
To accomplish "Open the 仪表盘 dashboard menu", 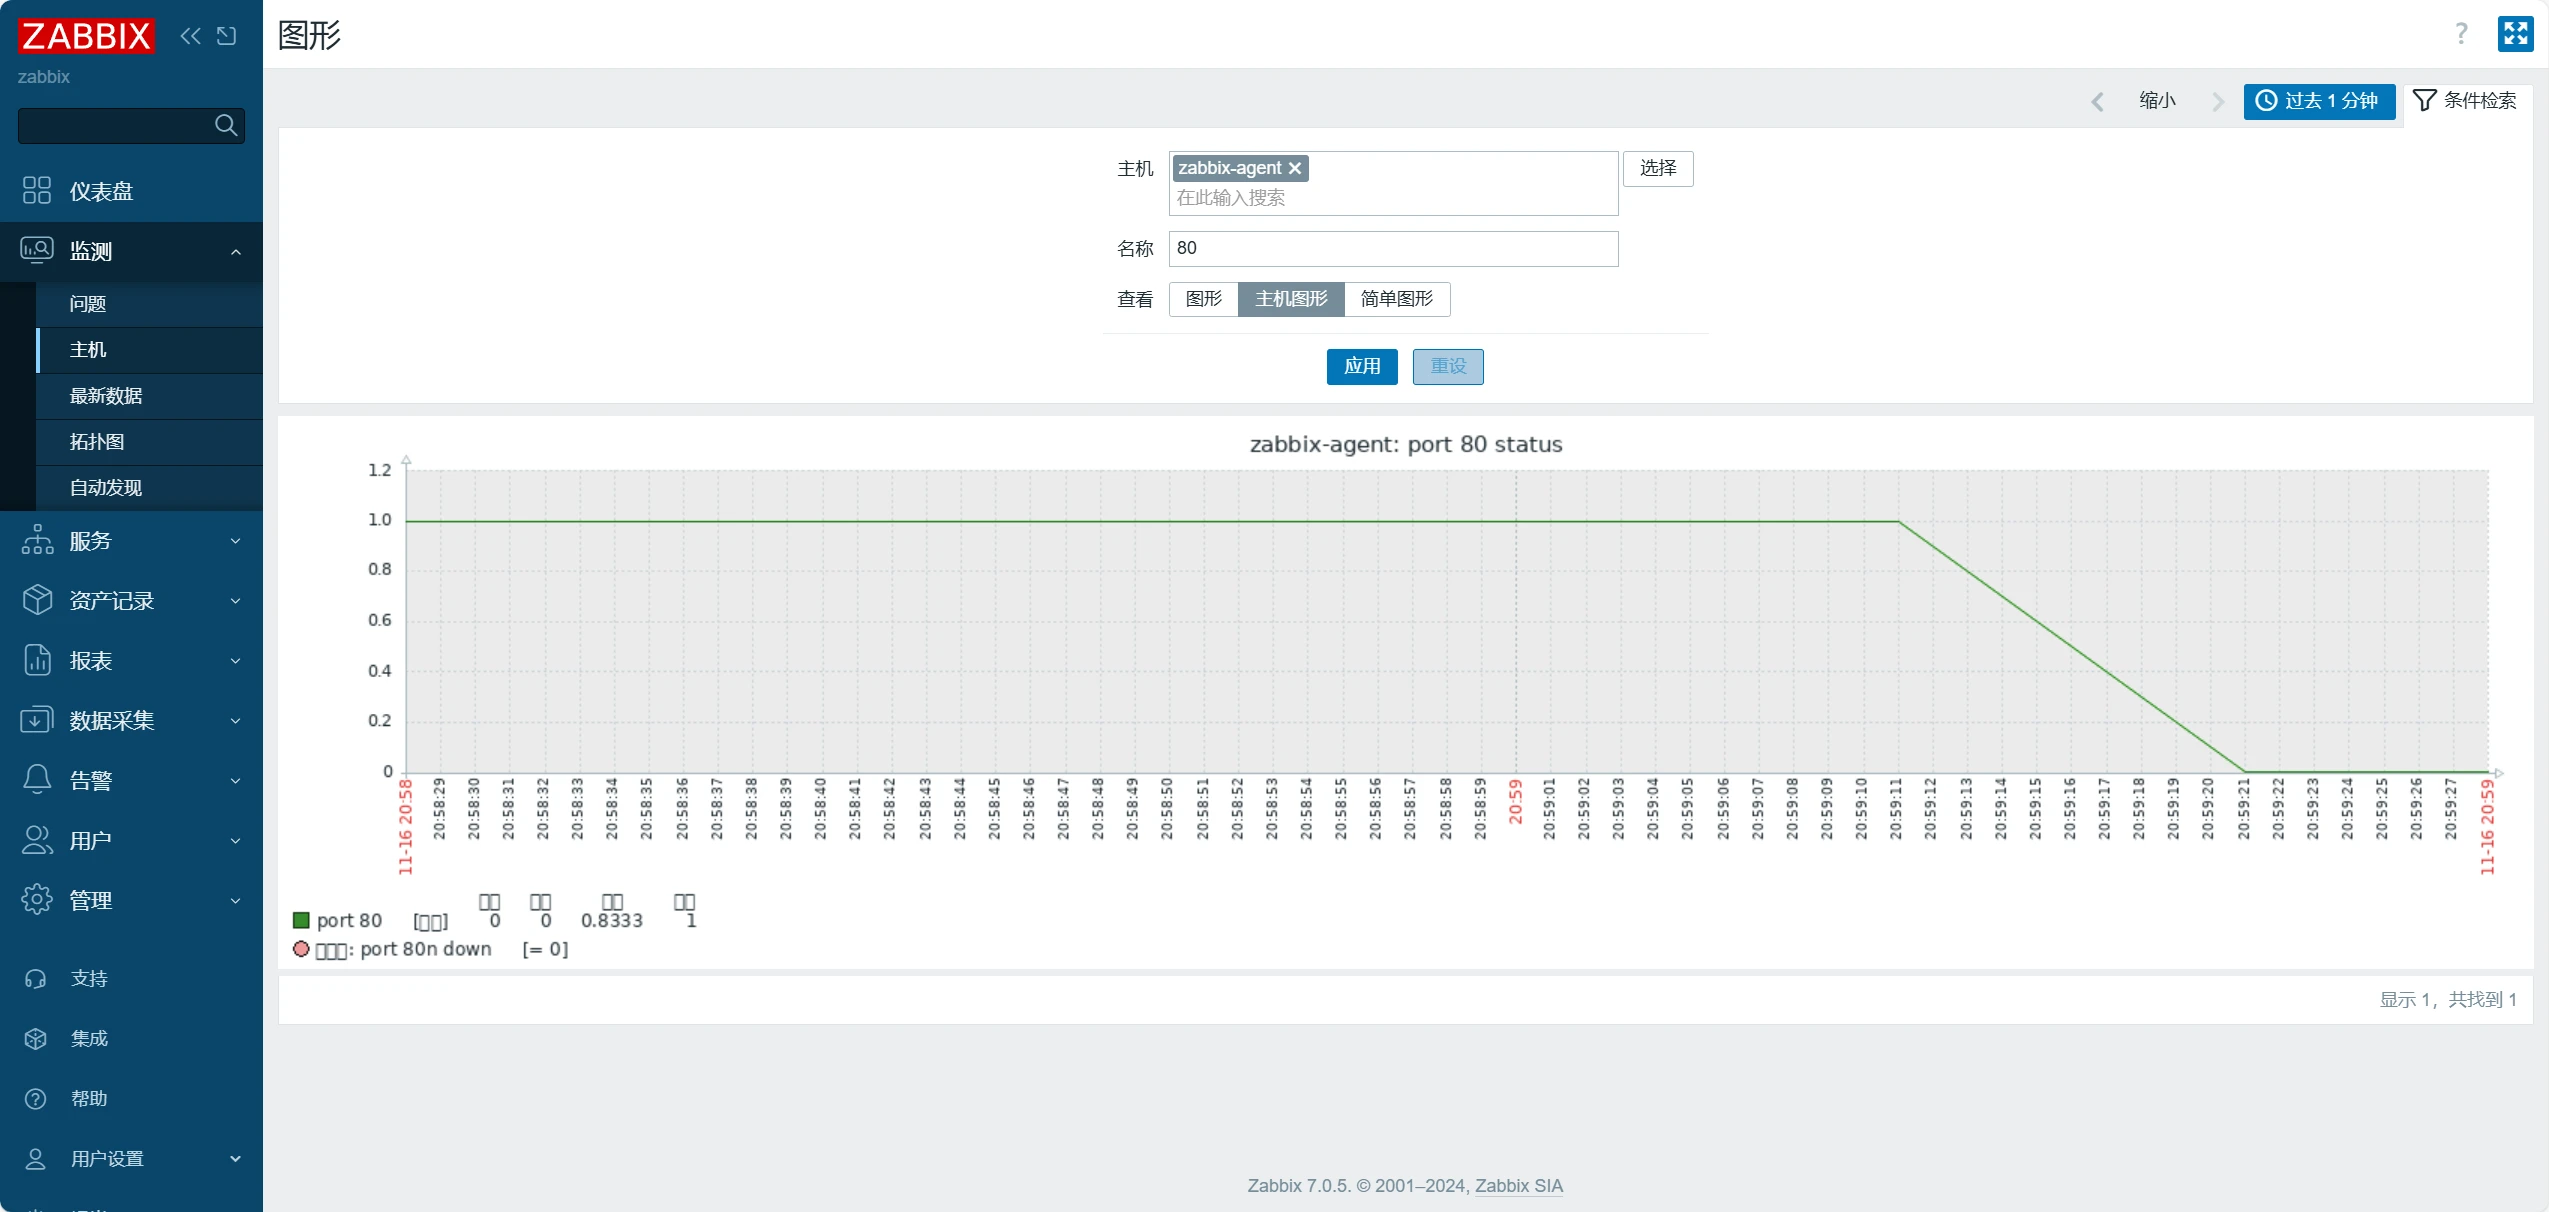I will 101,191.
